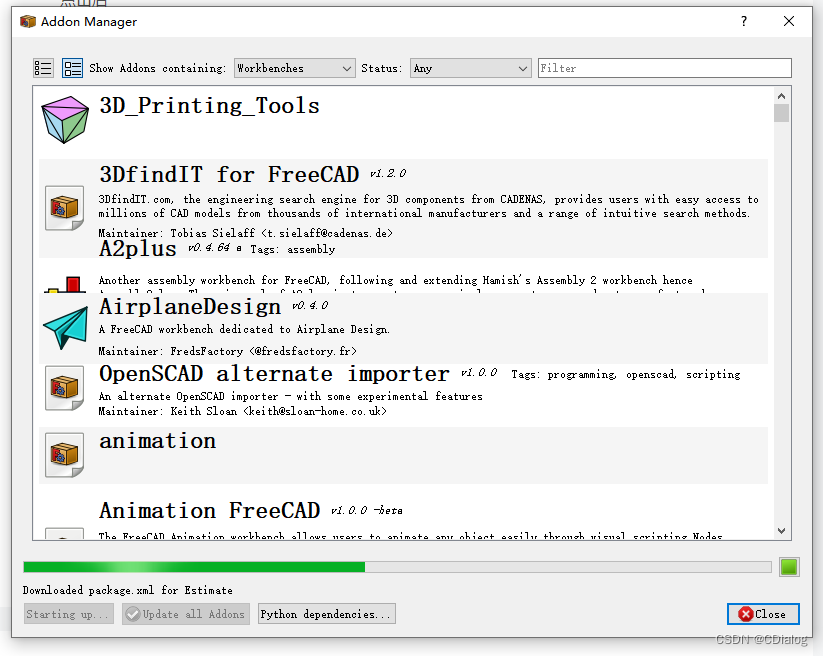Click the animation addon package icon

point(65,454)
